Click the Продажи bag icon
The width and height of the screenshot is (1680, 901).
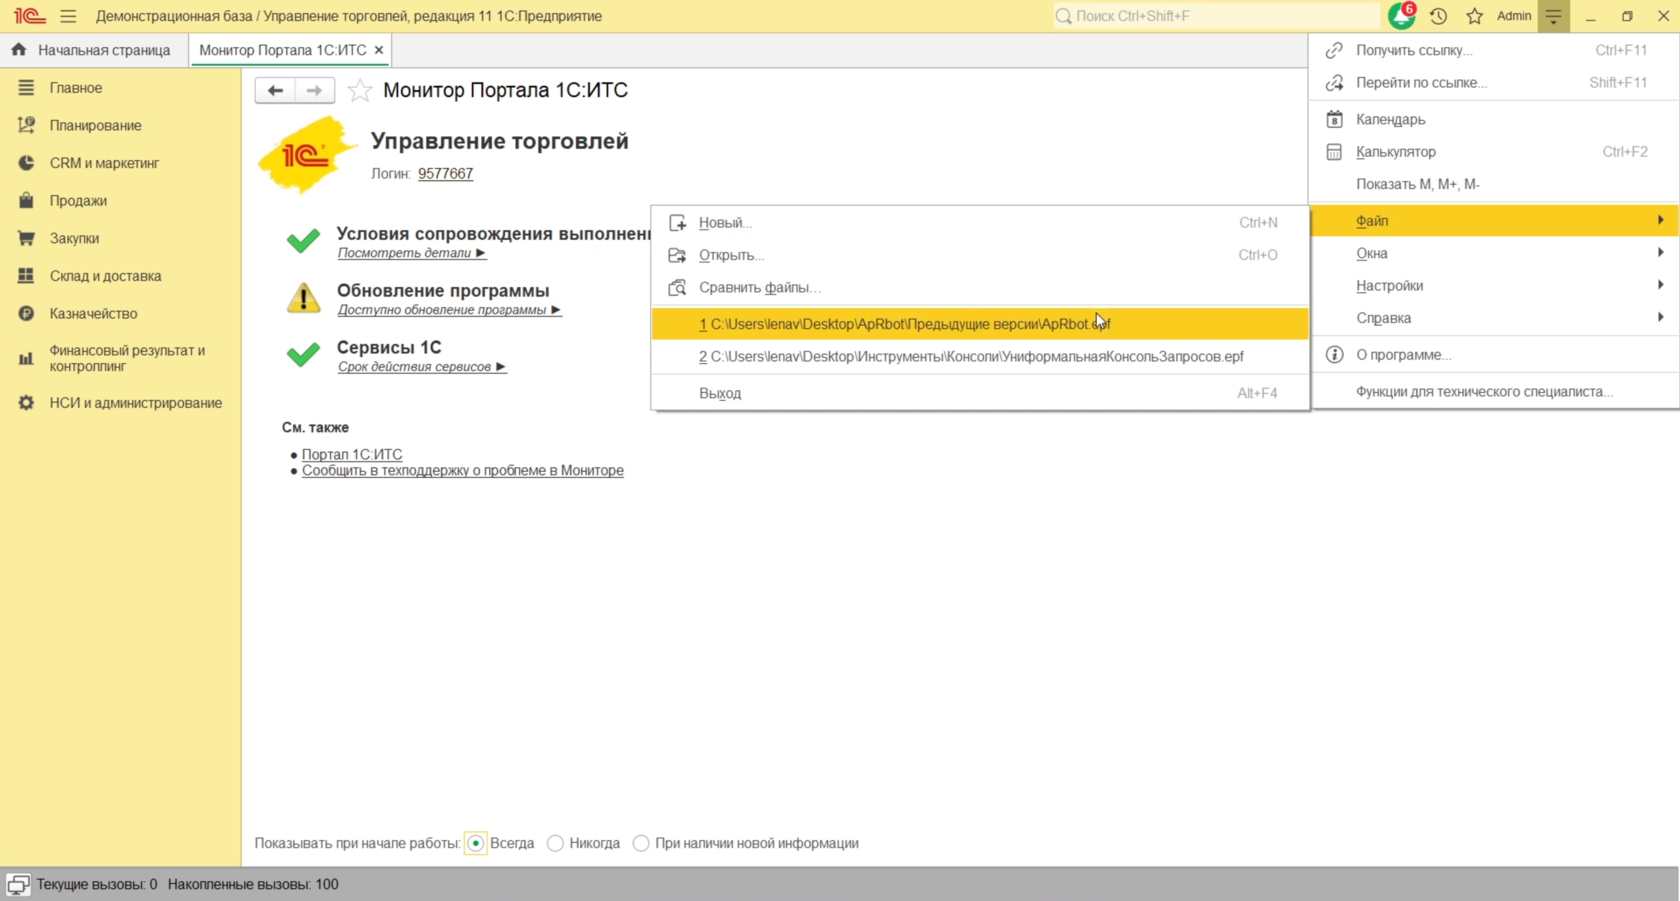(x=26, y=200)
